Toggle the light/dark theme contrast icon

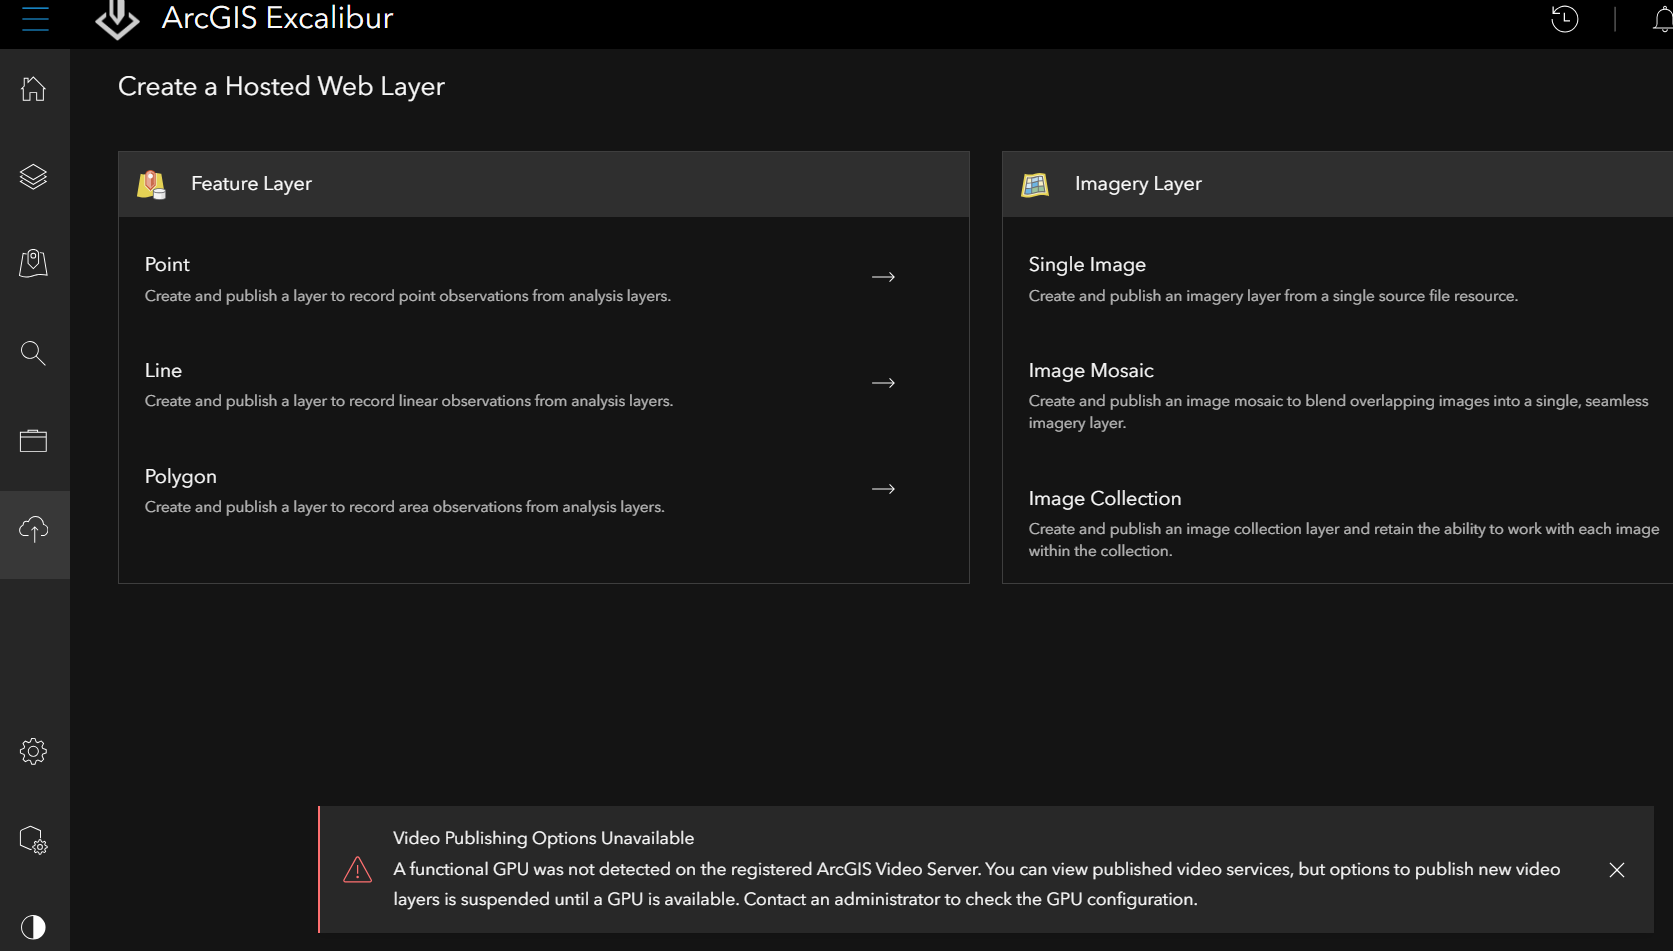tap(34, 927)
